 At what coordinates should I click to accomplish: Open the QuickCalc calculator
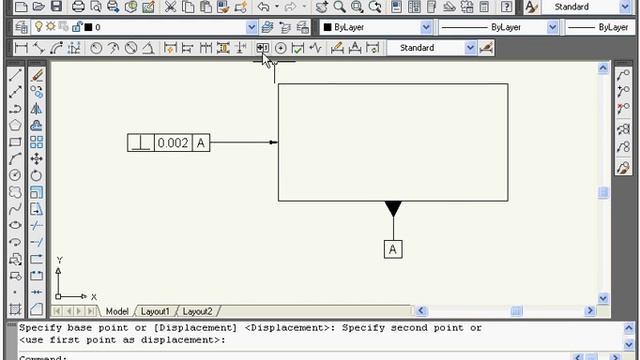coord(484,7)
